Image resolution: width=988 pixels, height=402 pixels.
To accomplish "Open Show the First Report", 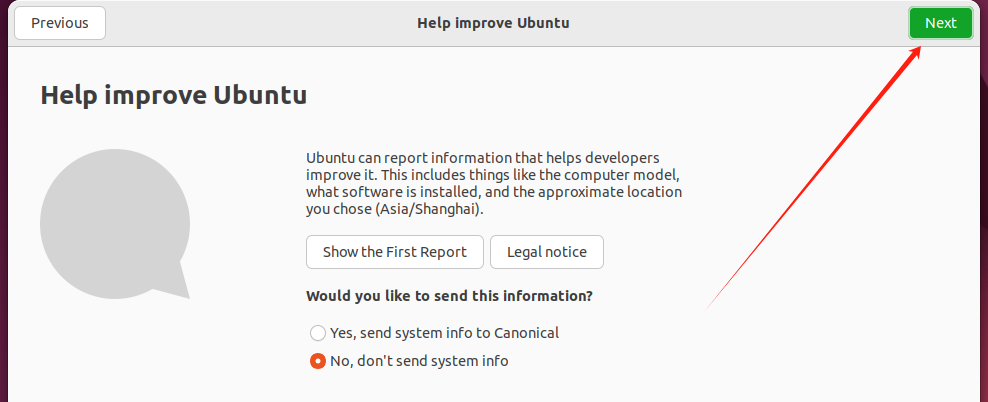I will point(394,252).
